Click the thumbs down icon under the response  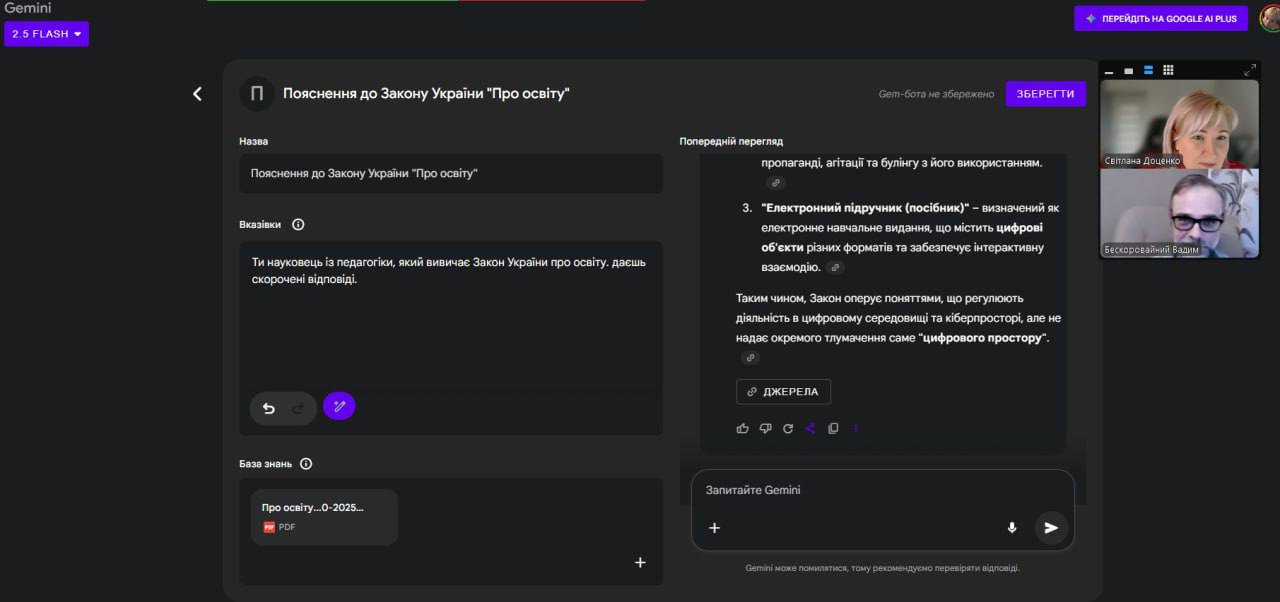tap(765, 429)
